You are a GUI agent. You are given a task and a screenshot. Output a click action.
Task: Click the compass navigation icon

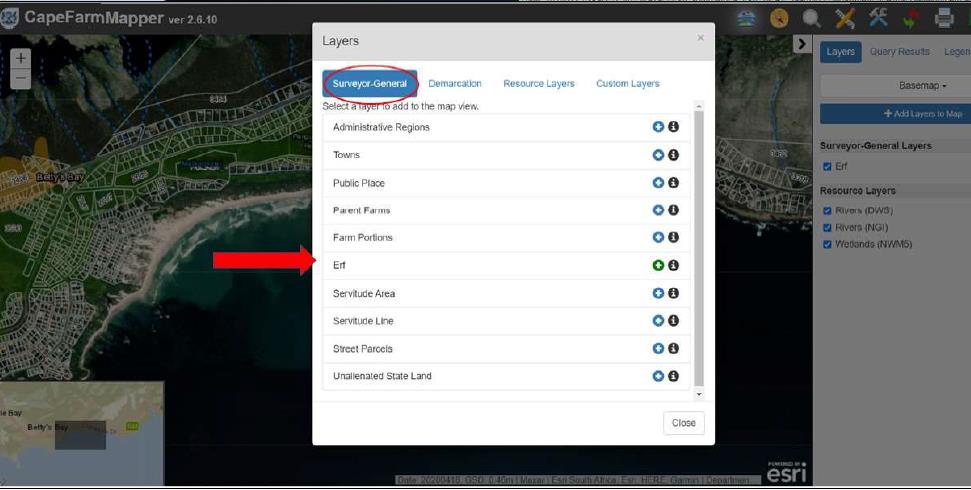click(x=779, y=18)
